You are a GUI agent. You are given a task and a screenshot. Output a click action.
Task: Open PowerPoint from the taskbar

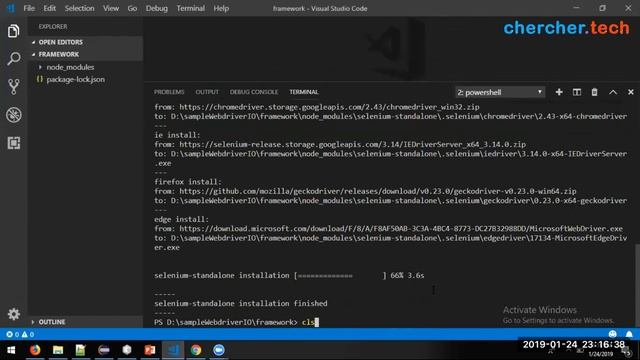pyautogui.click(x=150, y=350)
